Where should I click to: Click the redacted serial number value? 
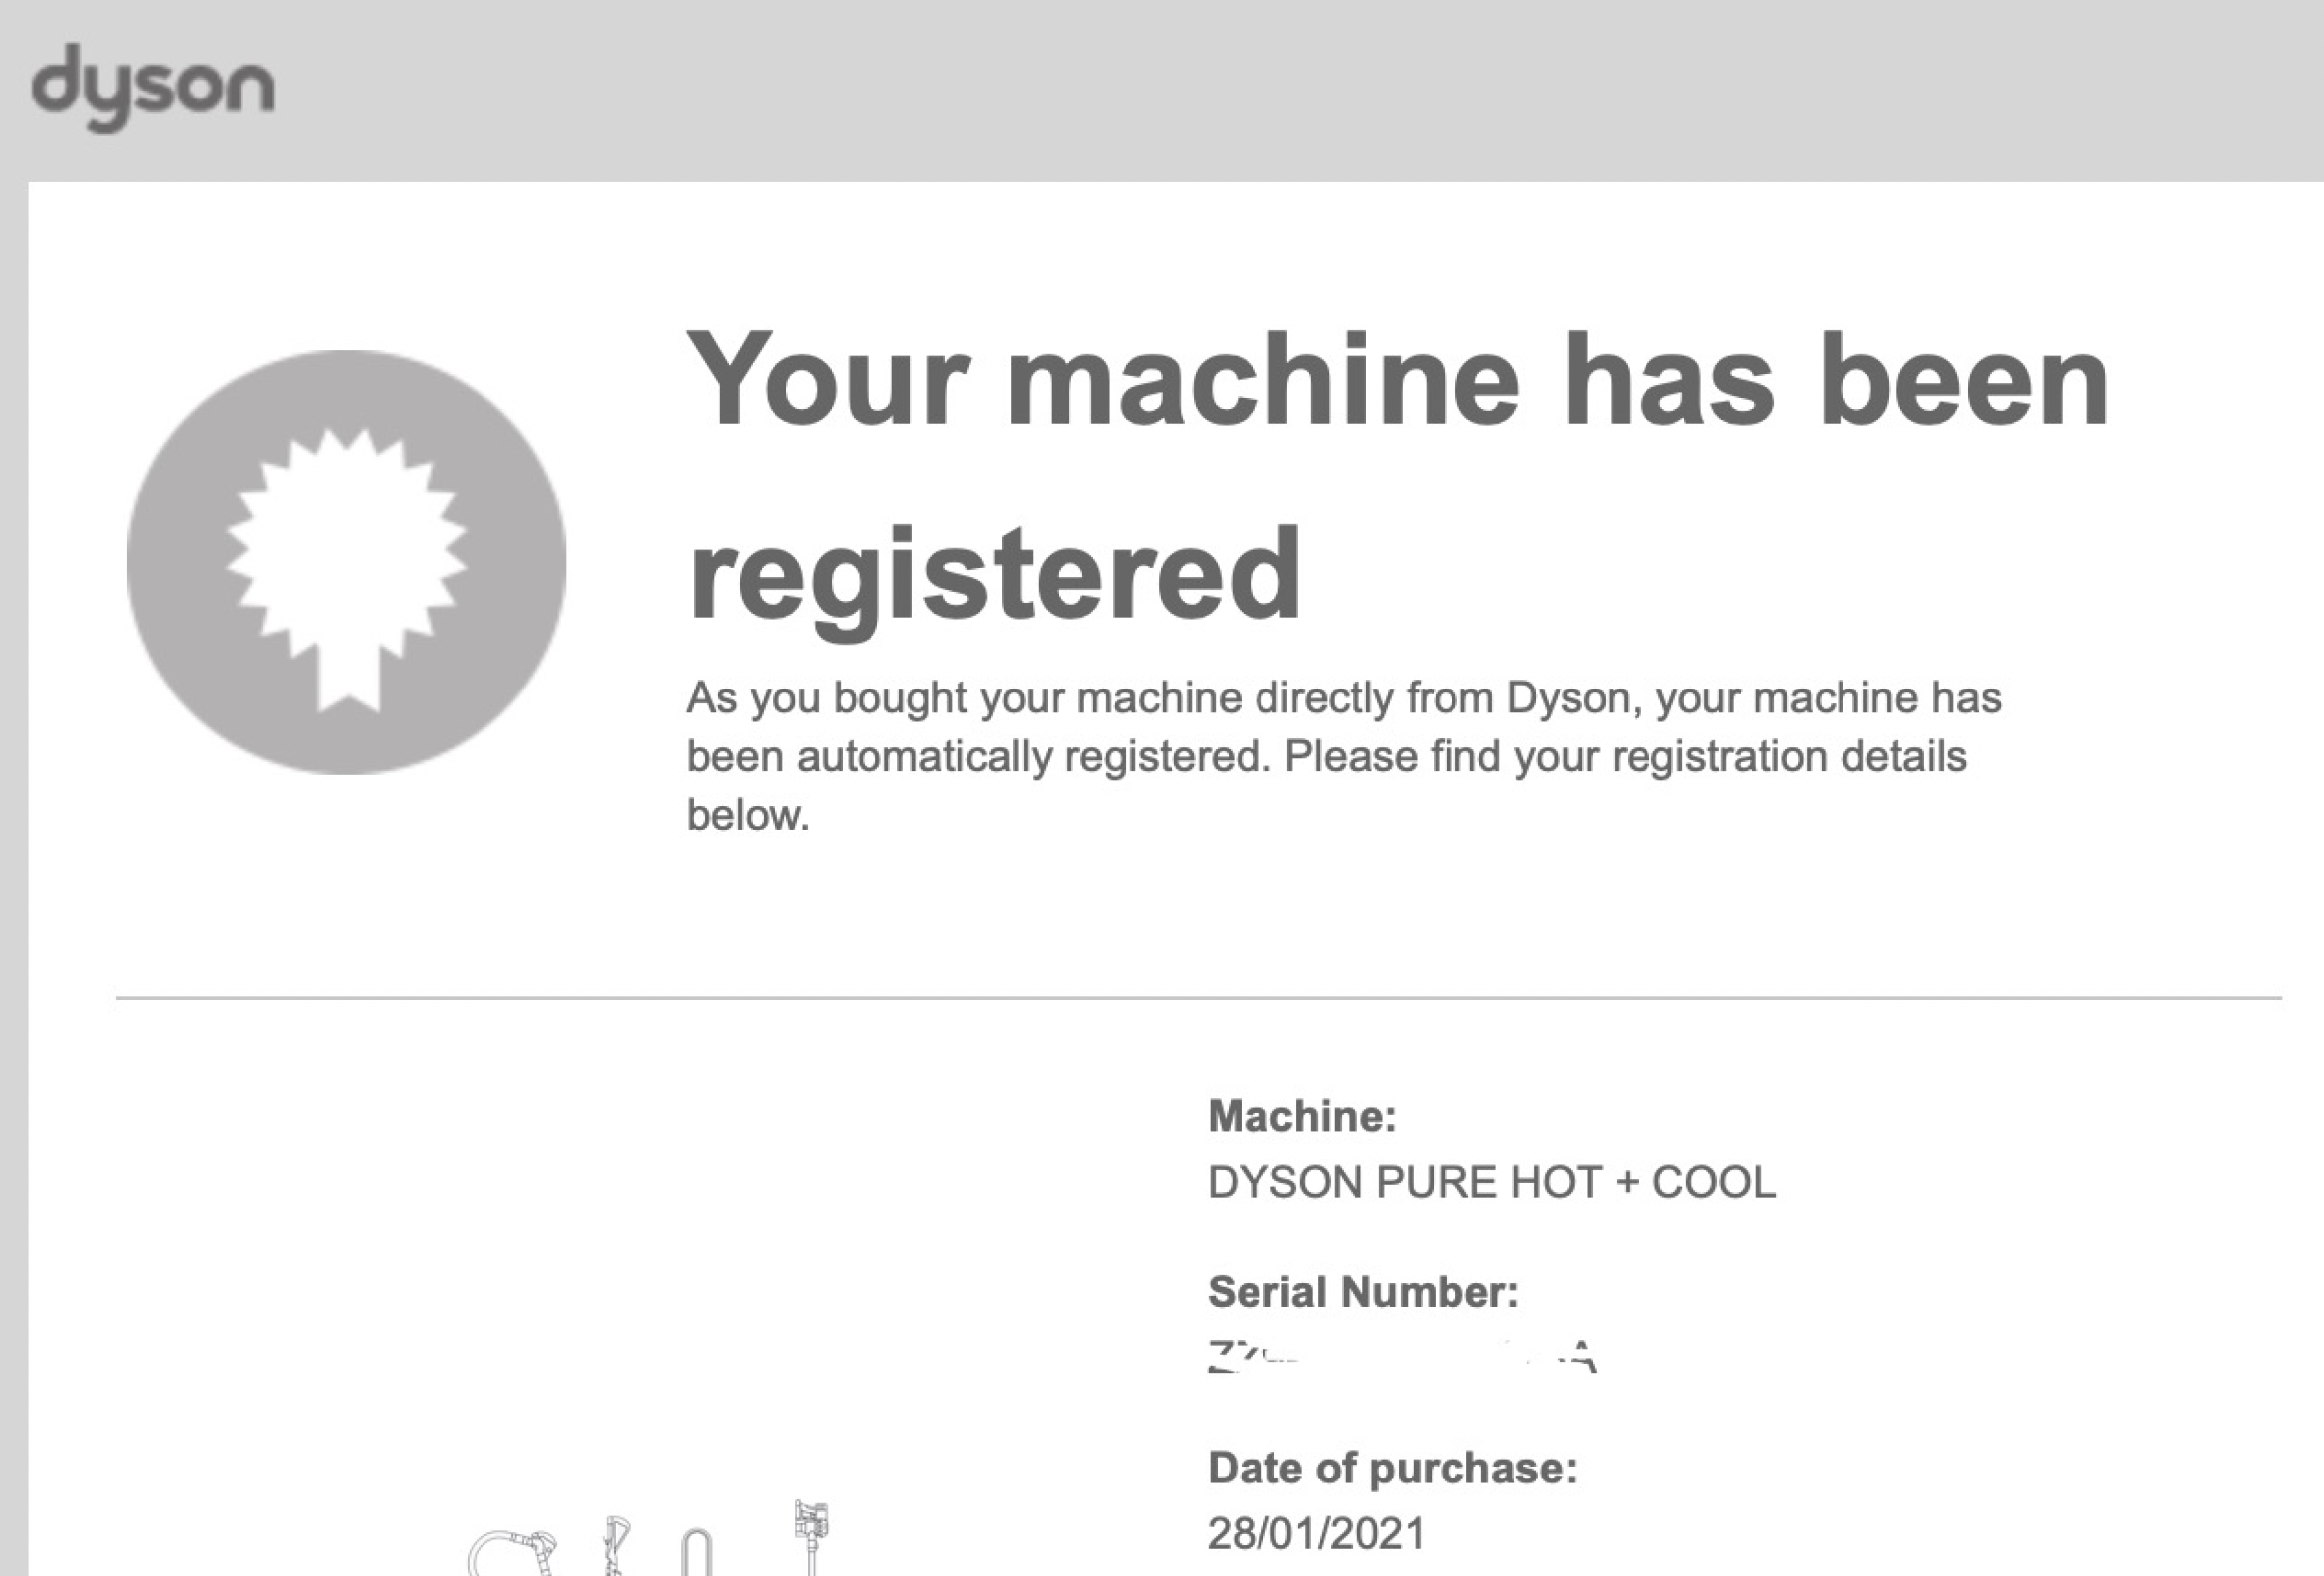coord(1401,1358)
